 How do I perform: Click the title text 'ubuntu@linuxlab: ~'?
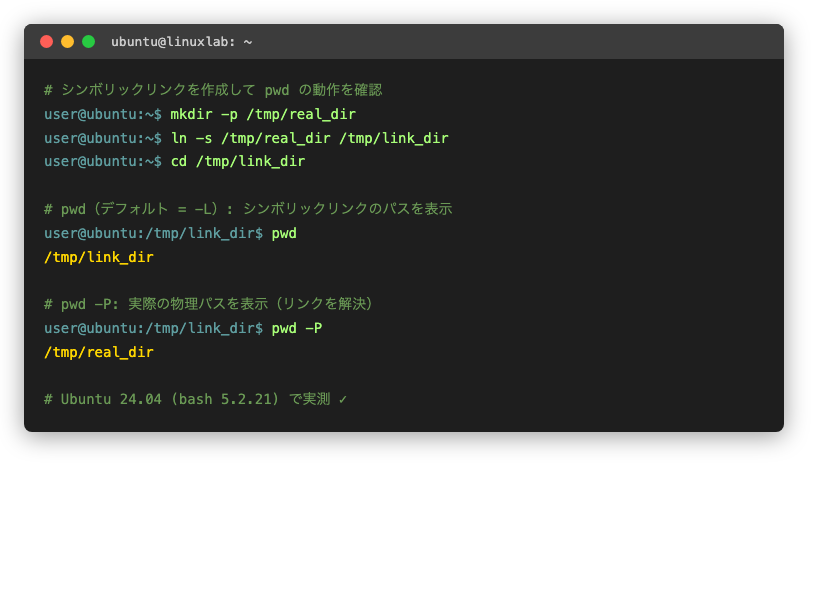[181, 42]
